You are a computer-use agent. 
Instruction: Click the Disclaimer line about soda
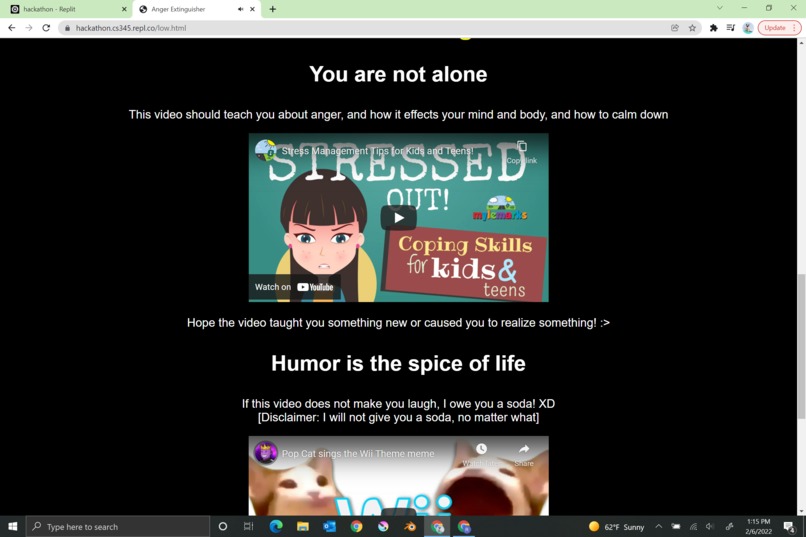point(398,417)
